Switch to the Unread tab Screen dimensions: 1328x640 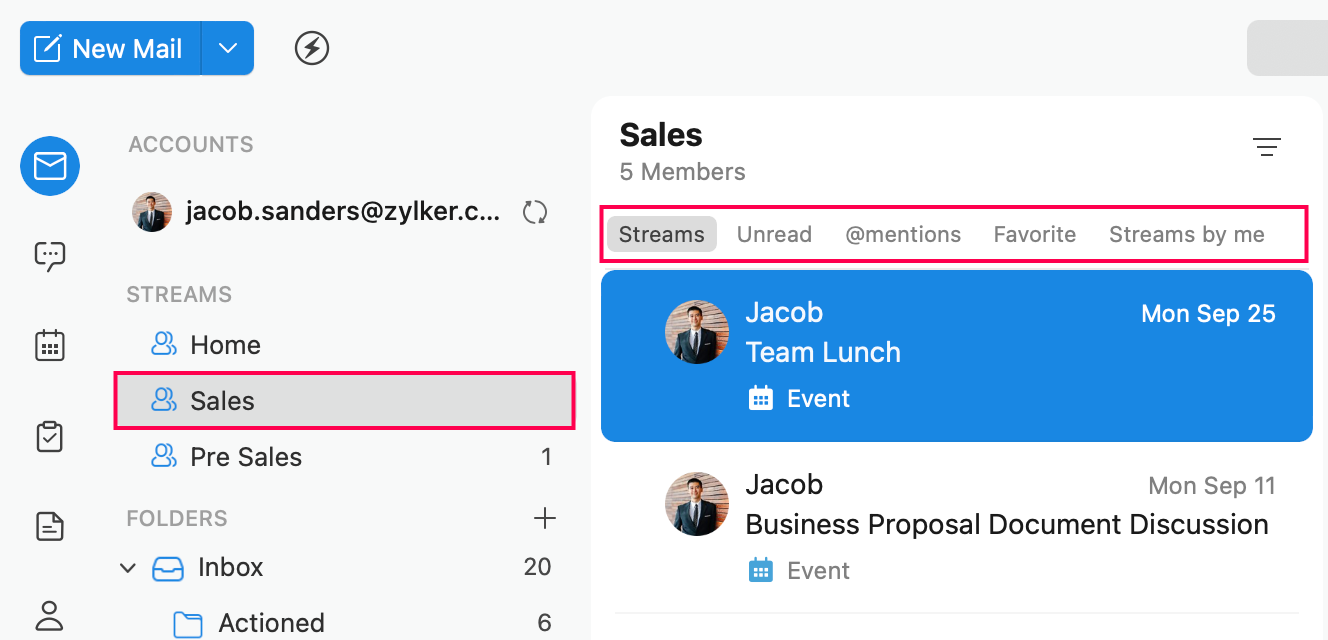(774, 234)
